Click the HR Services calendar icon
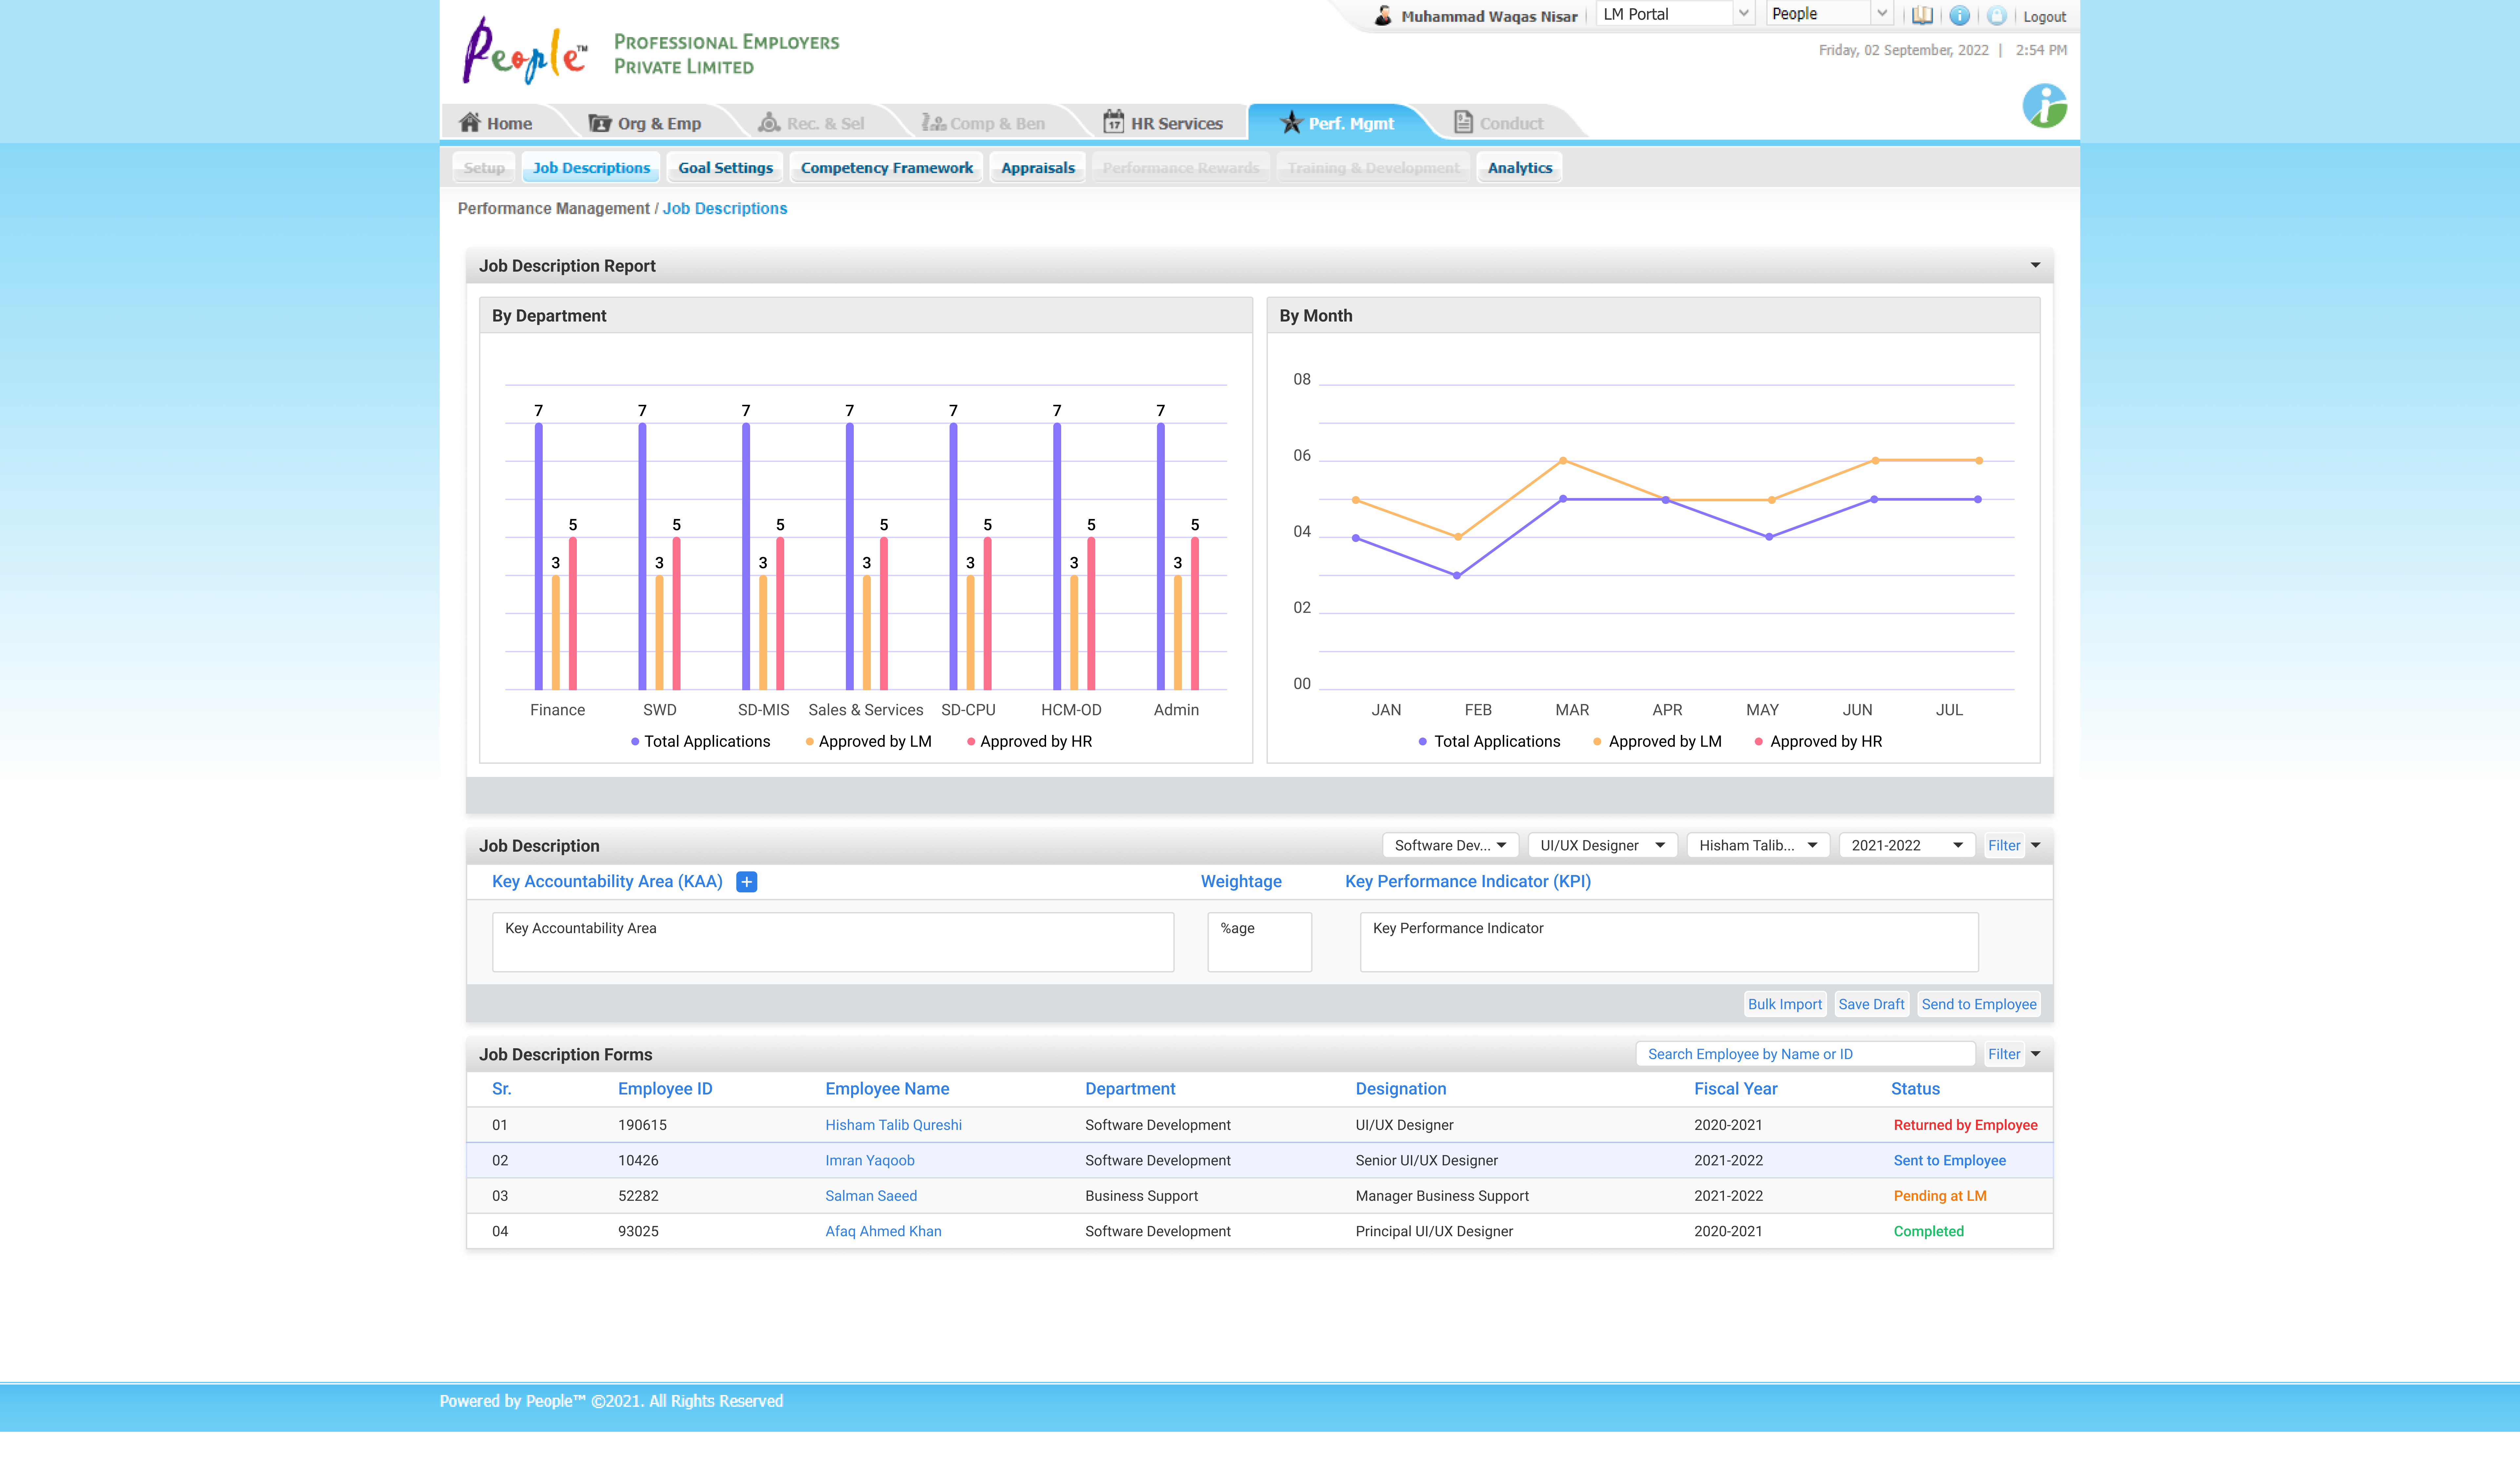Viewport: 2520px width, 1458px height. click(x=1114, y=122)
